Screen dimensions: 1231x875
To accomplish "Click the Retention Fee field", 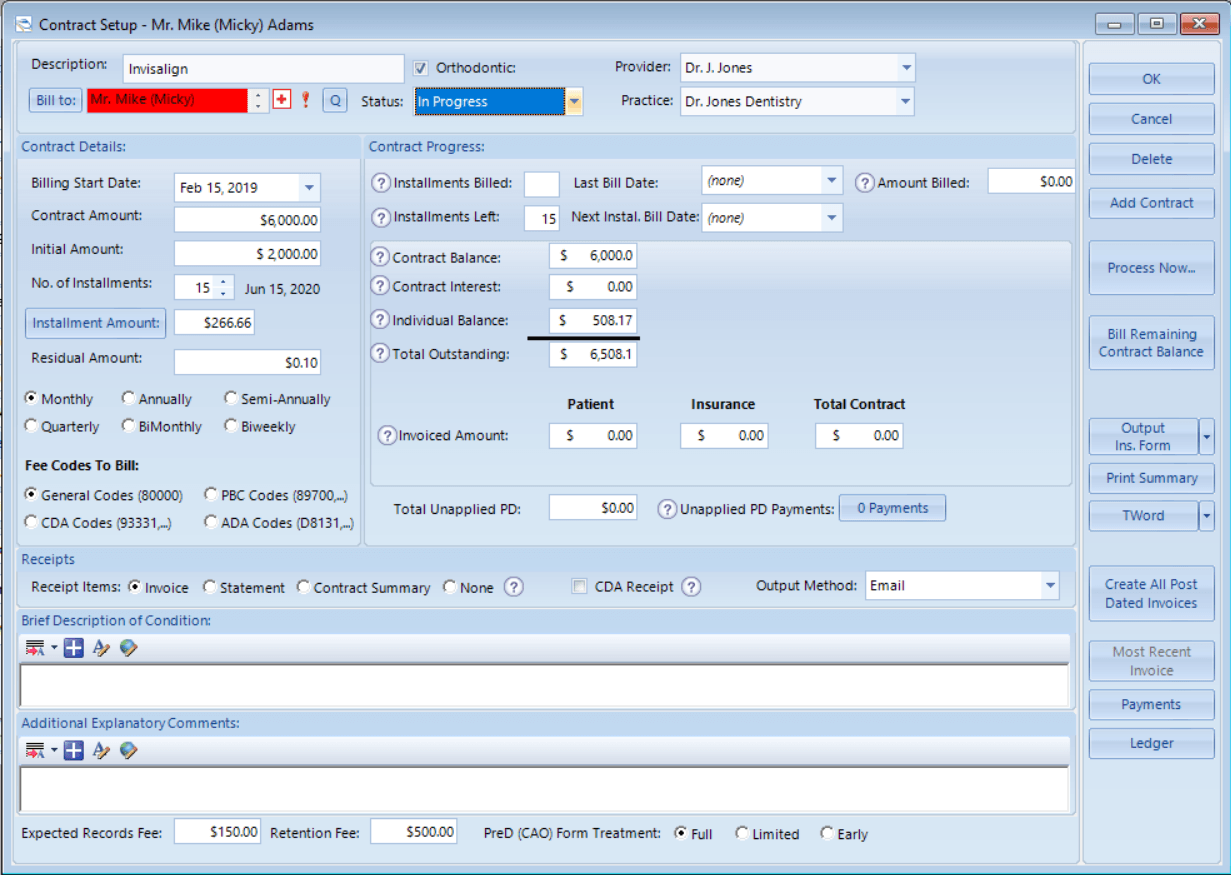I will (x=414, y=831).
